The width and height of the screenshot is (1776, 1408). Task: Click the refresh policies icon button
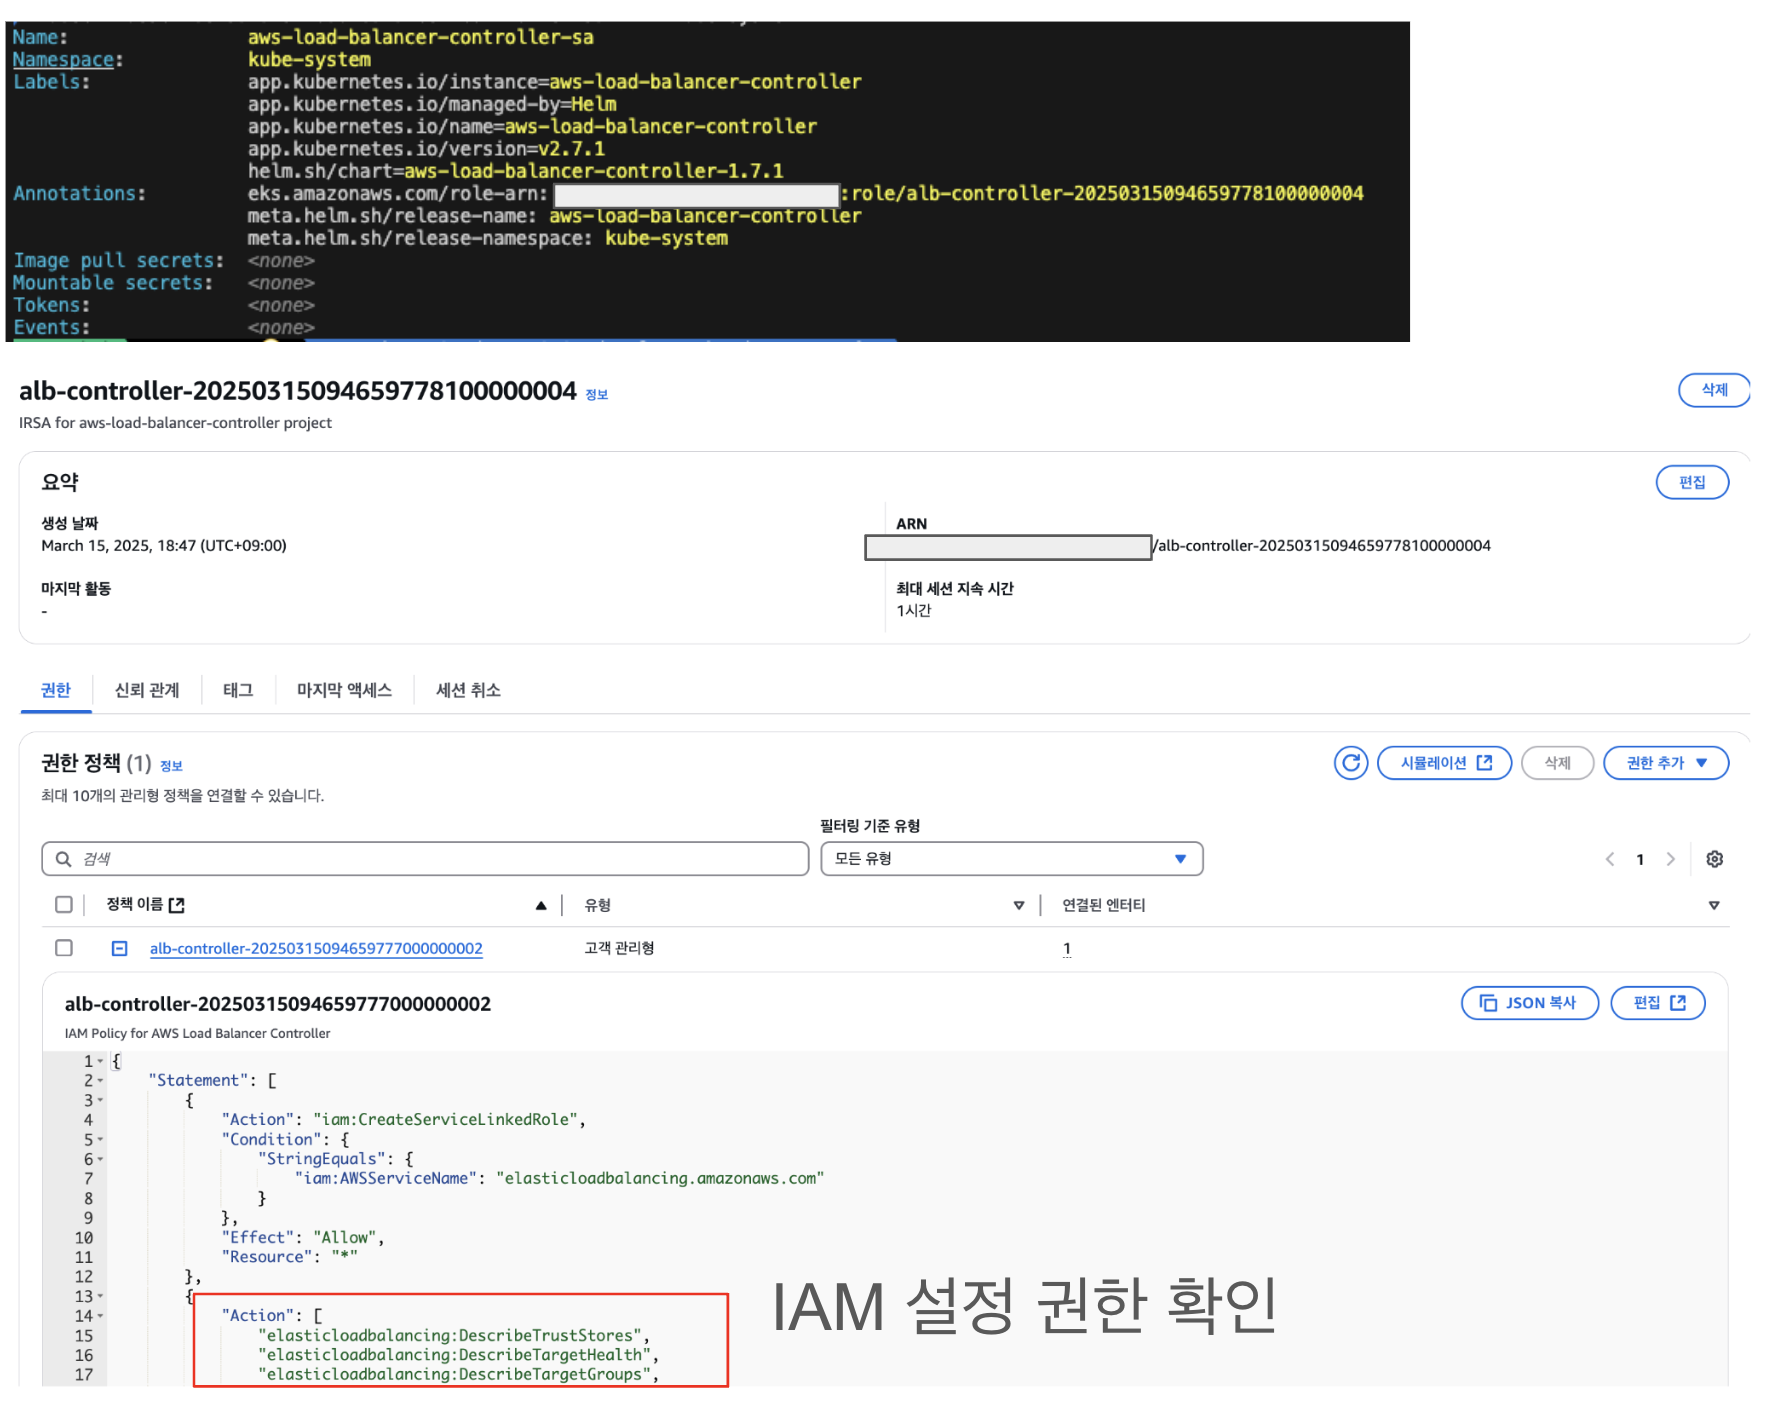[x=1350, y=763]
